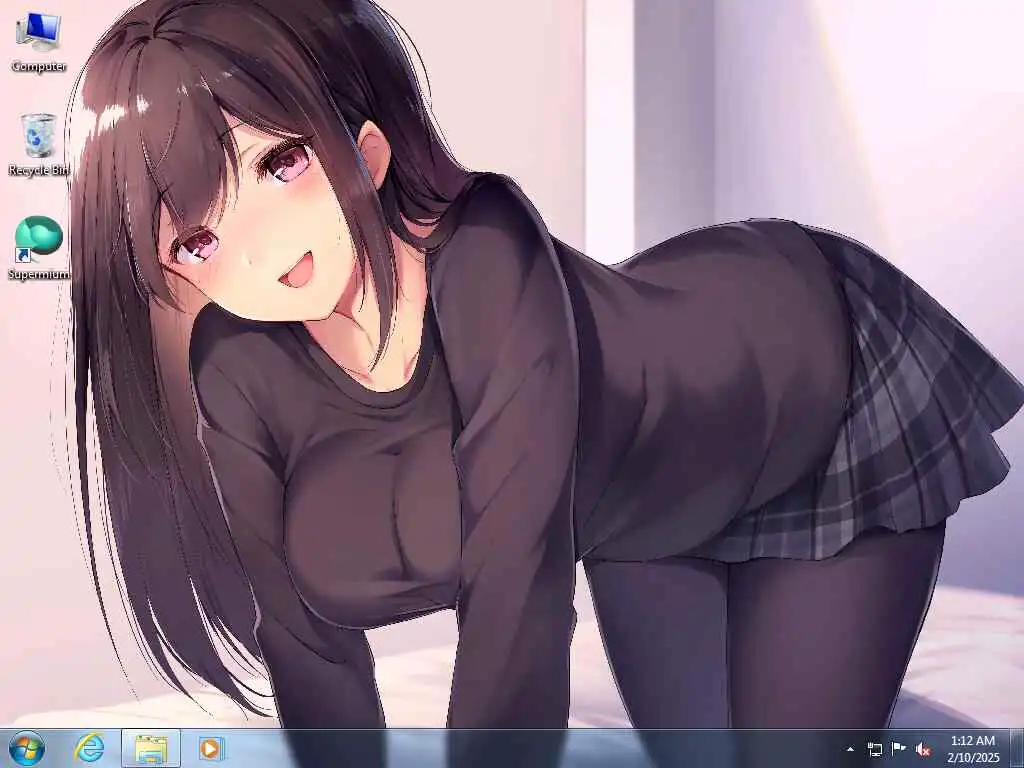Open the Windows Start menu
The width and height of the screenshot is (1024, 768).
(27, 749)
